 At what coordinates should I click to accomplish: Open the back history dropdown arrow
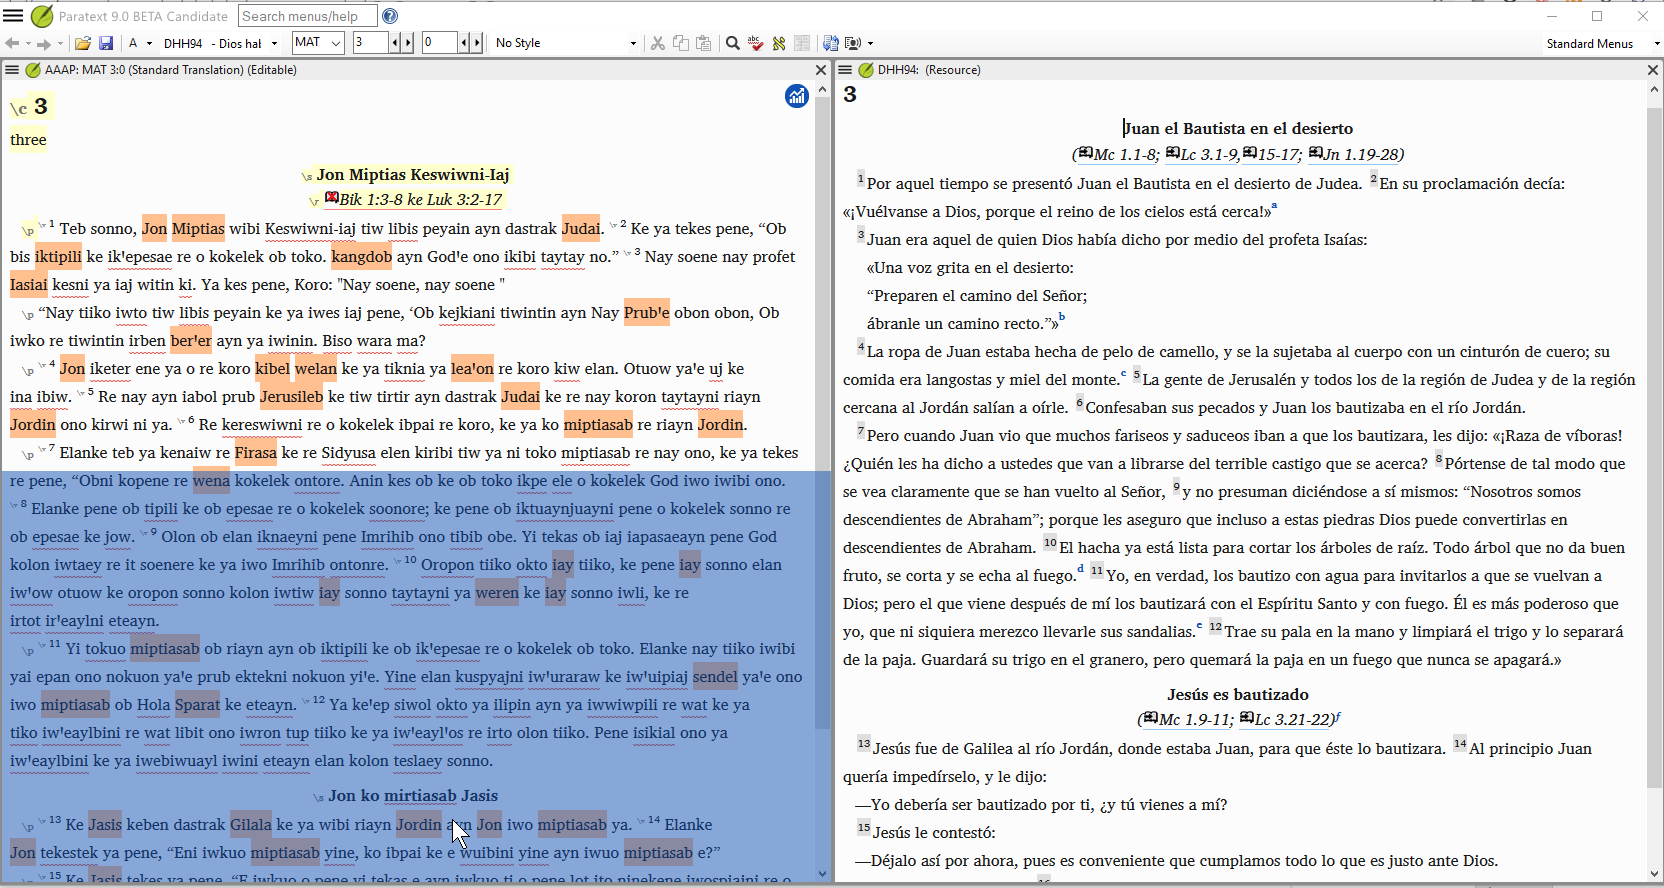click(x=28, y=44)
